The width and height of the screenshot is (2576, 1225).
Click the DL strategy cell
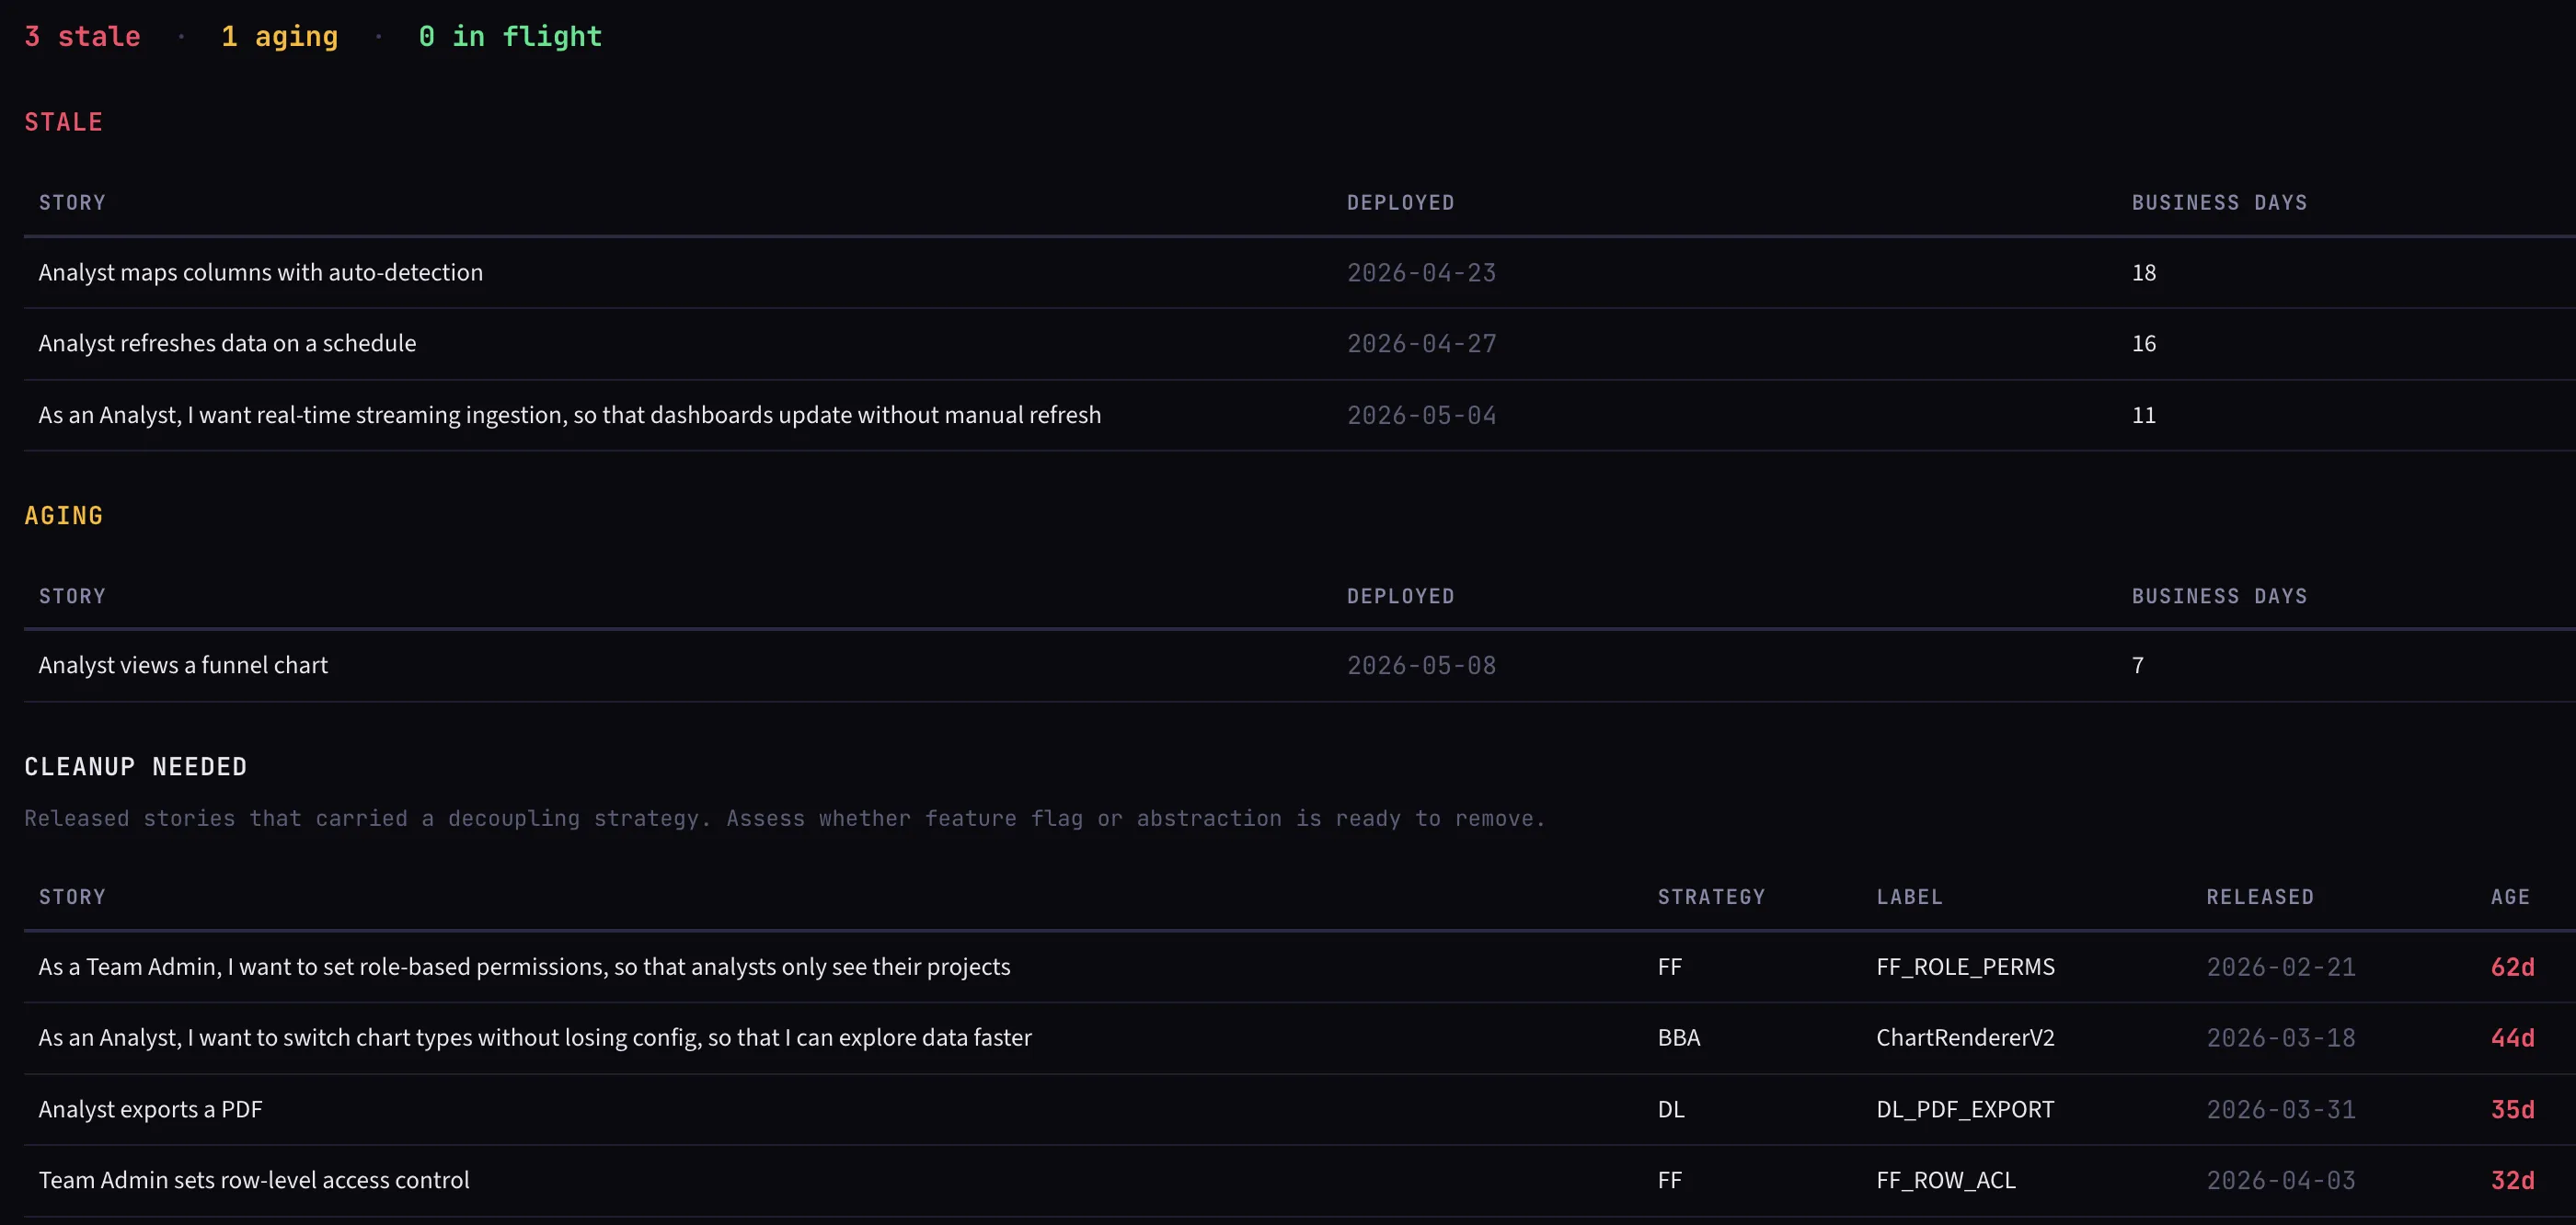pos(1670,1110)
